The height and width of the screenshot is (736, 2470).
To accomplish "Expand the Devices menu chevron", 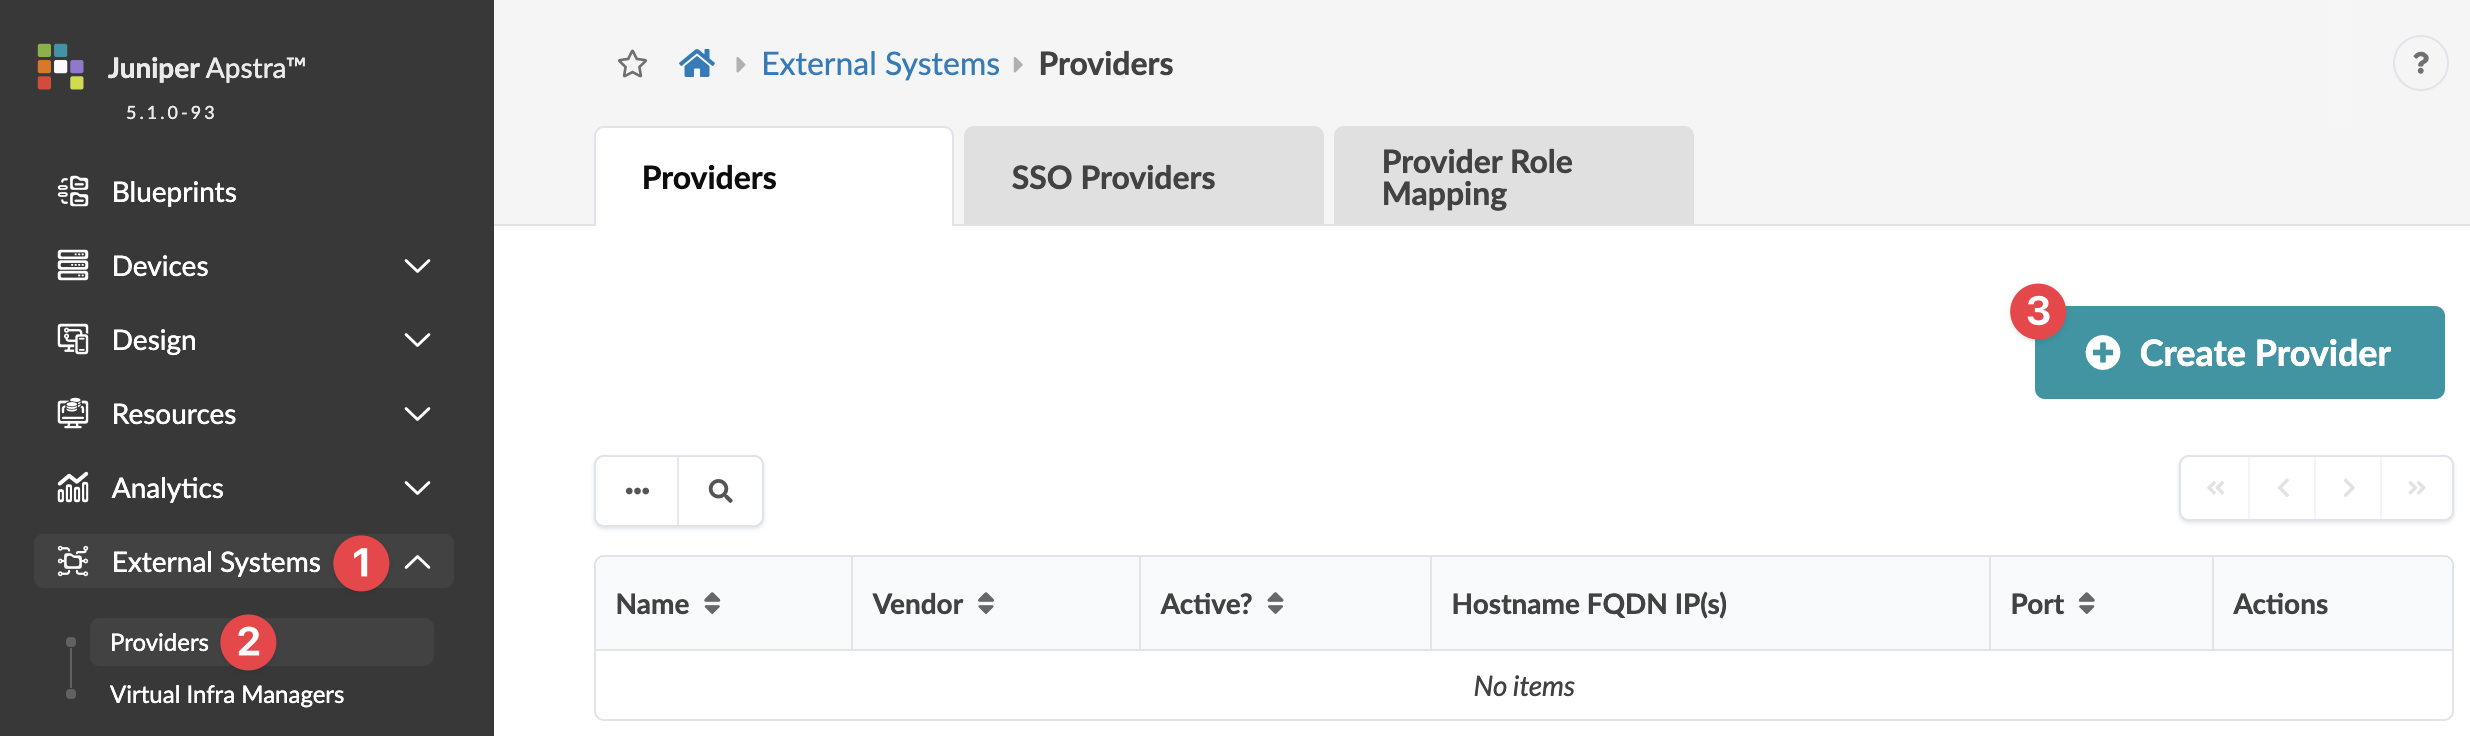I will click(417, 266).
